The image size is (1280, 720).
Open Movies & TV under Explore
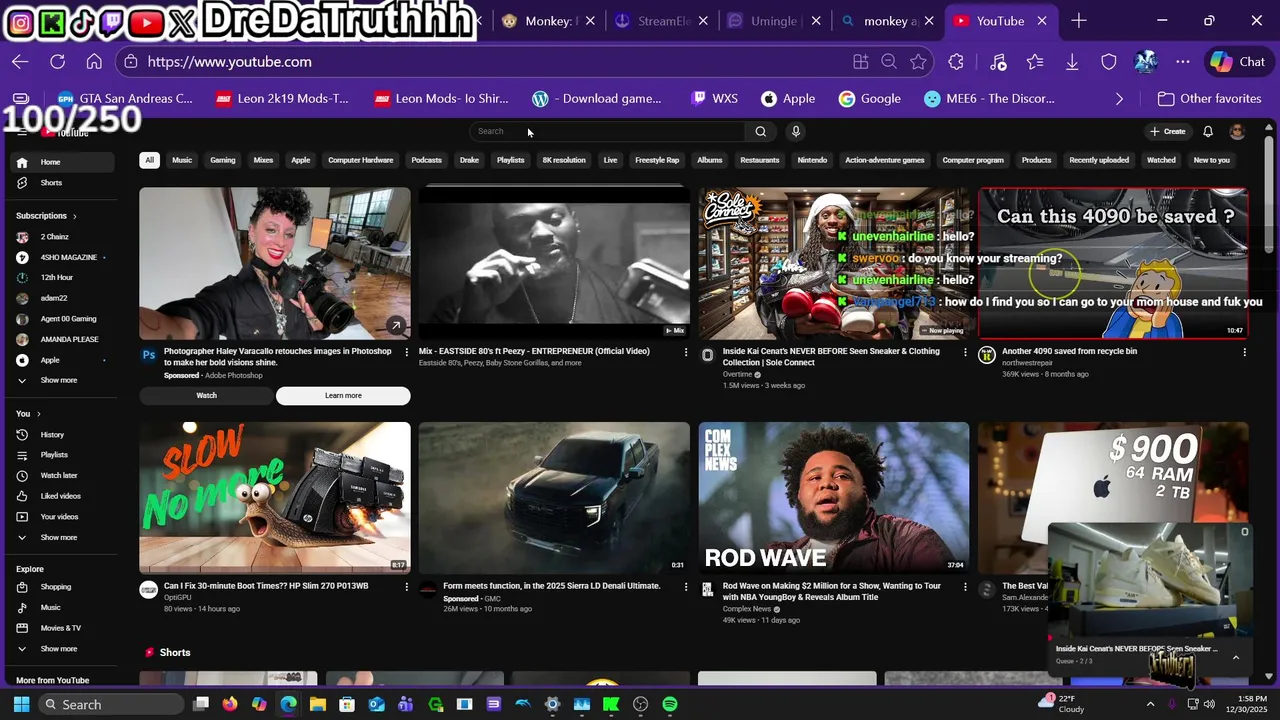pos(62,628)
